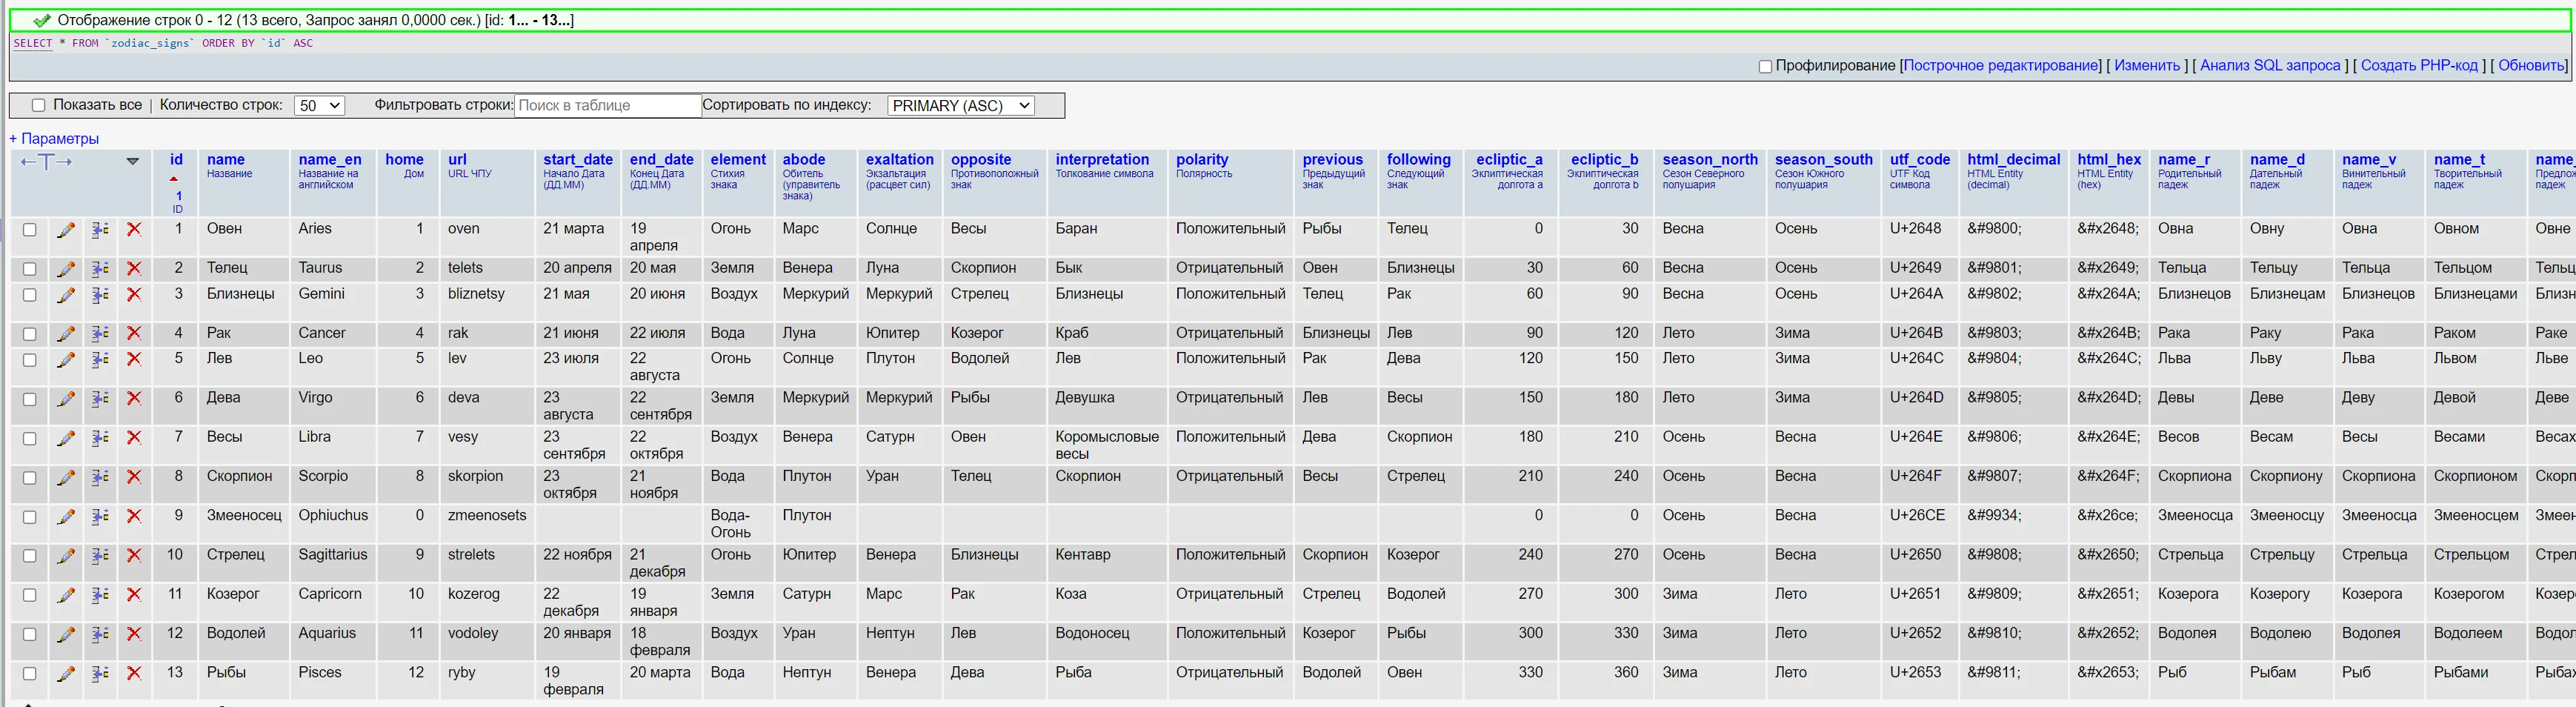Edit the Телец row with pencil icon
This screenshot has height=707, width=2576.
point(66,269)
